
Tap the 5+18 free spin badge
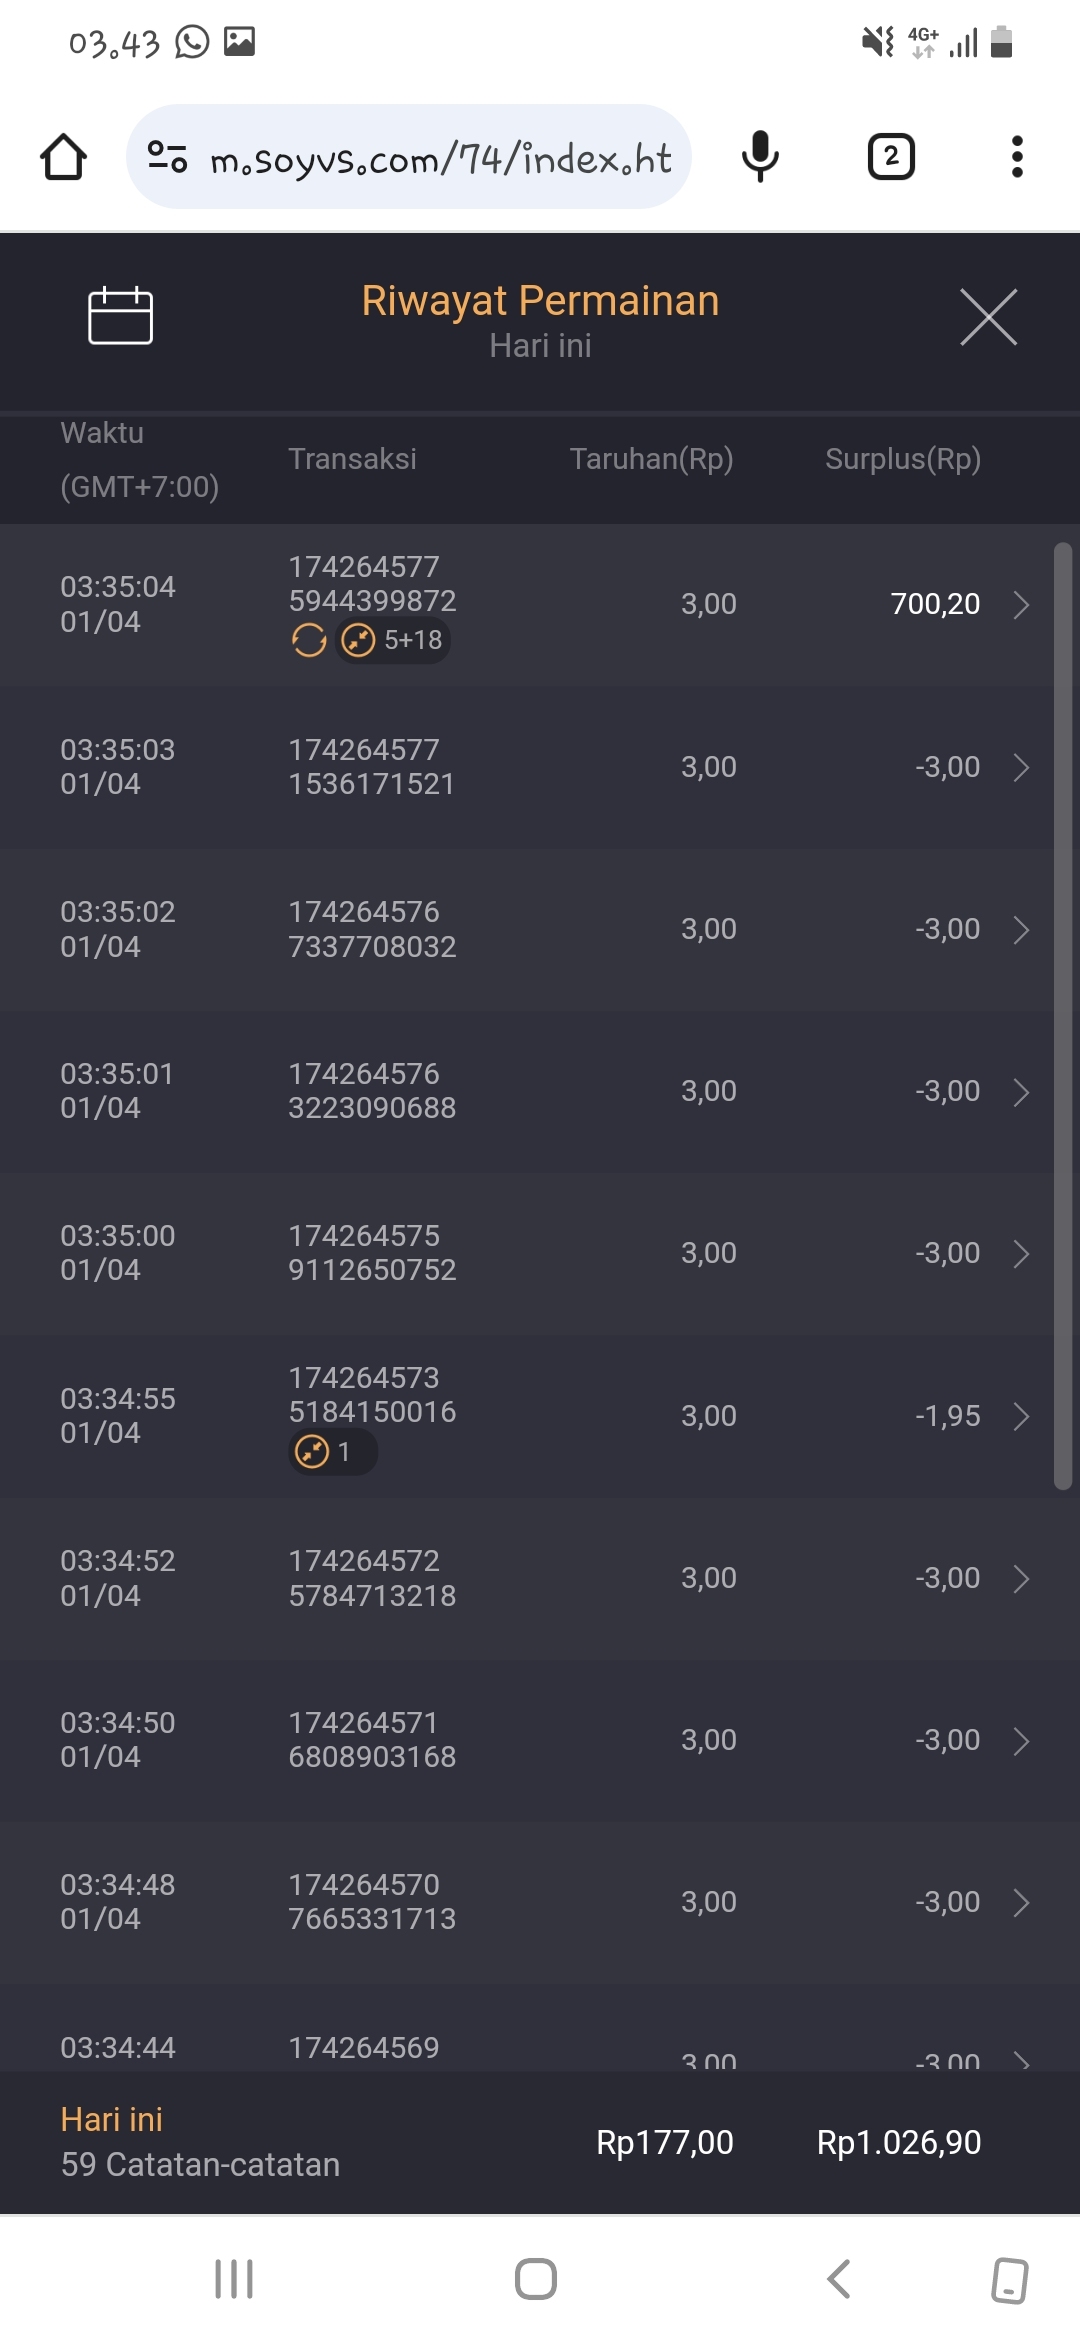coord(393,640)
